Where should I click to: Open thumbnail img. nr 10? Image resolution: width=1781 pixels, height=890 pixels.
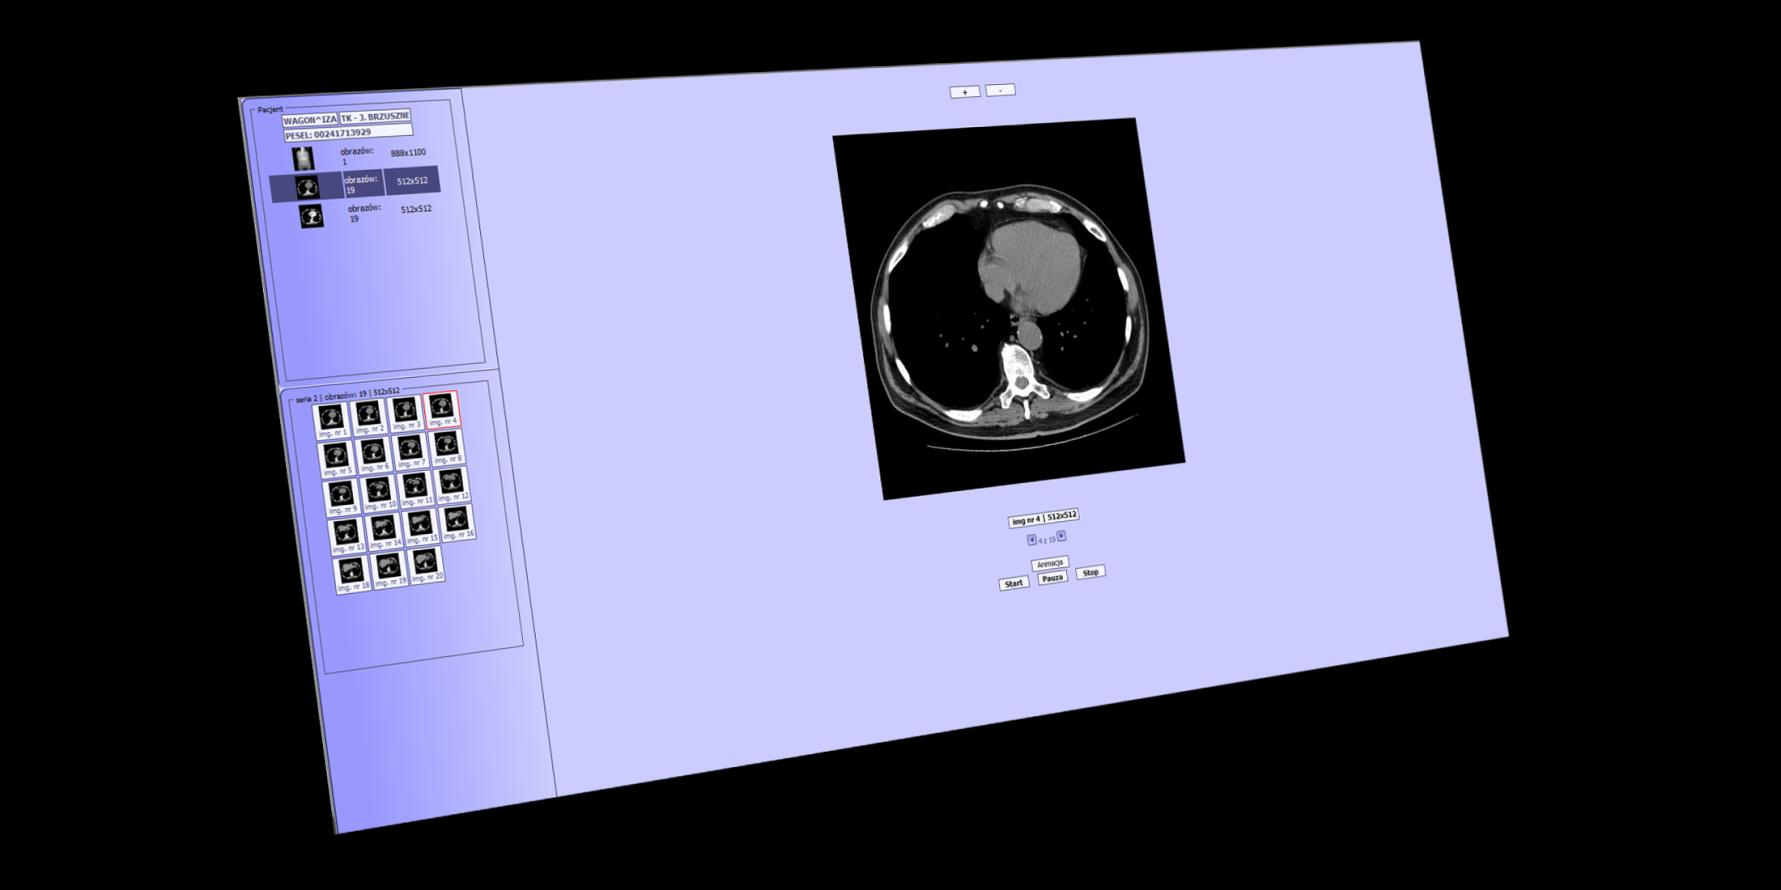tap(378, 492)
